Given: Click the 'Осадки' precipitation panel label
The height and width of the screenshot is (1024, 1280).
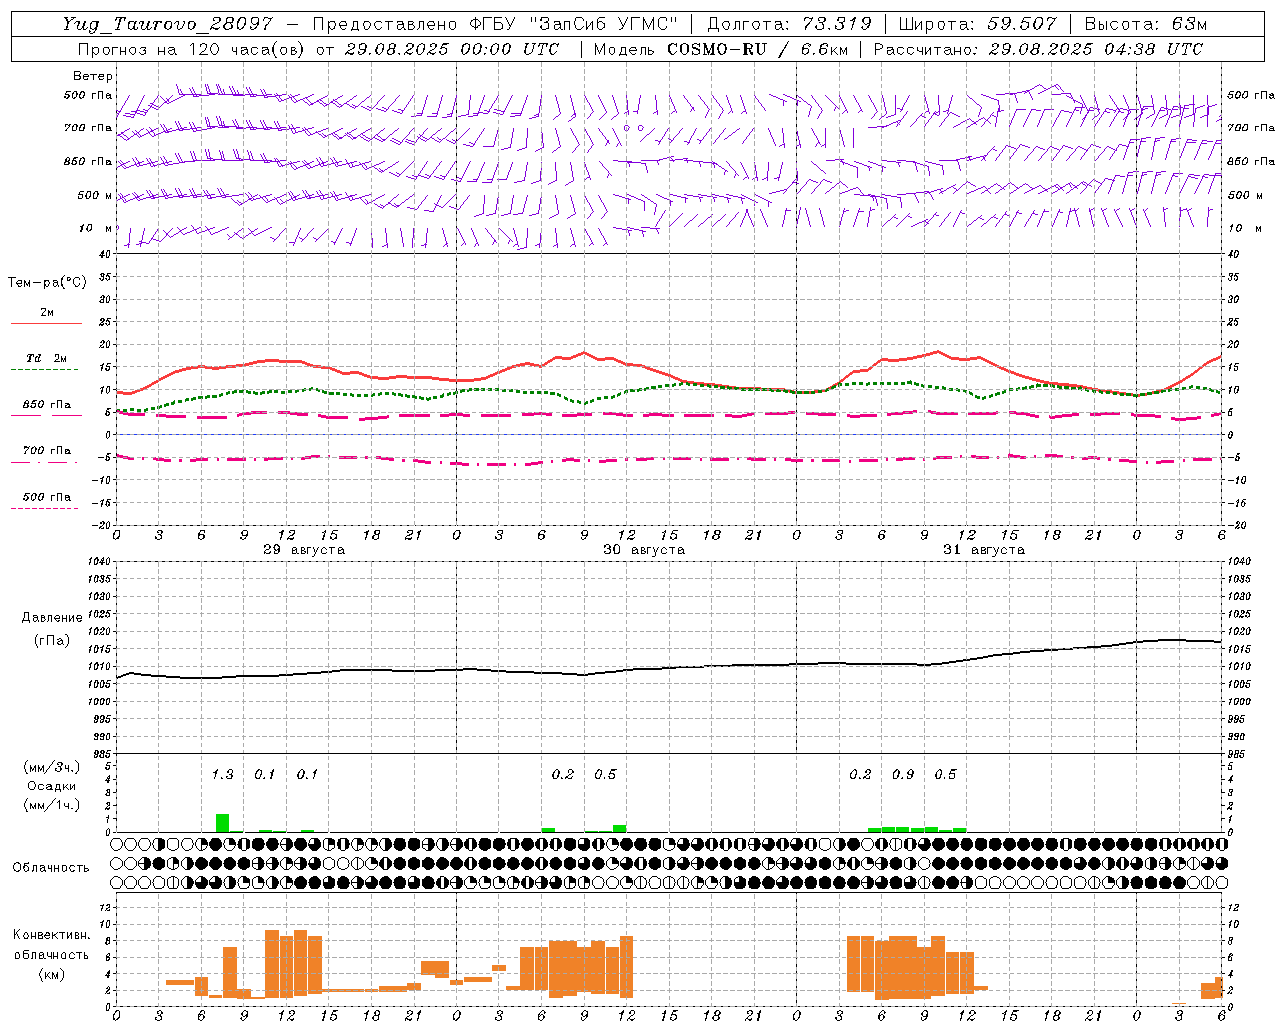Looking at the screenshot, I should tap(51, 786).
